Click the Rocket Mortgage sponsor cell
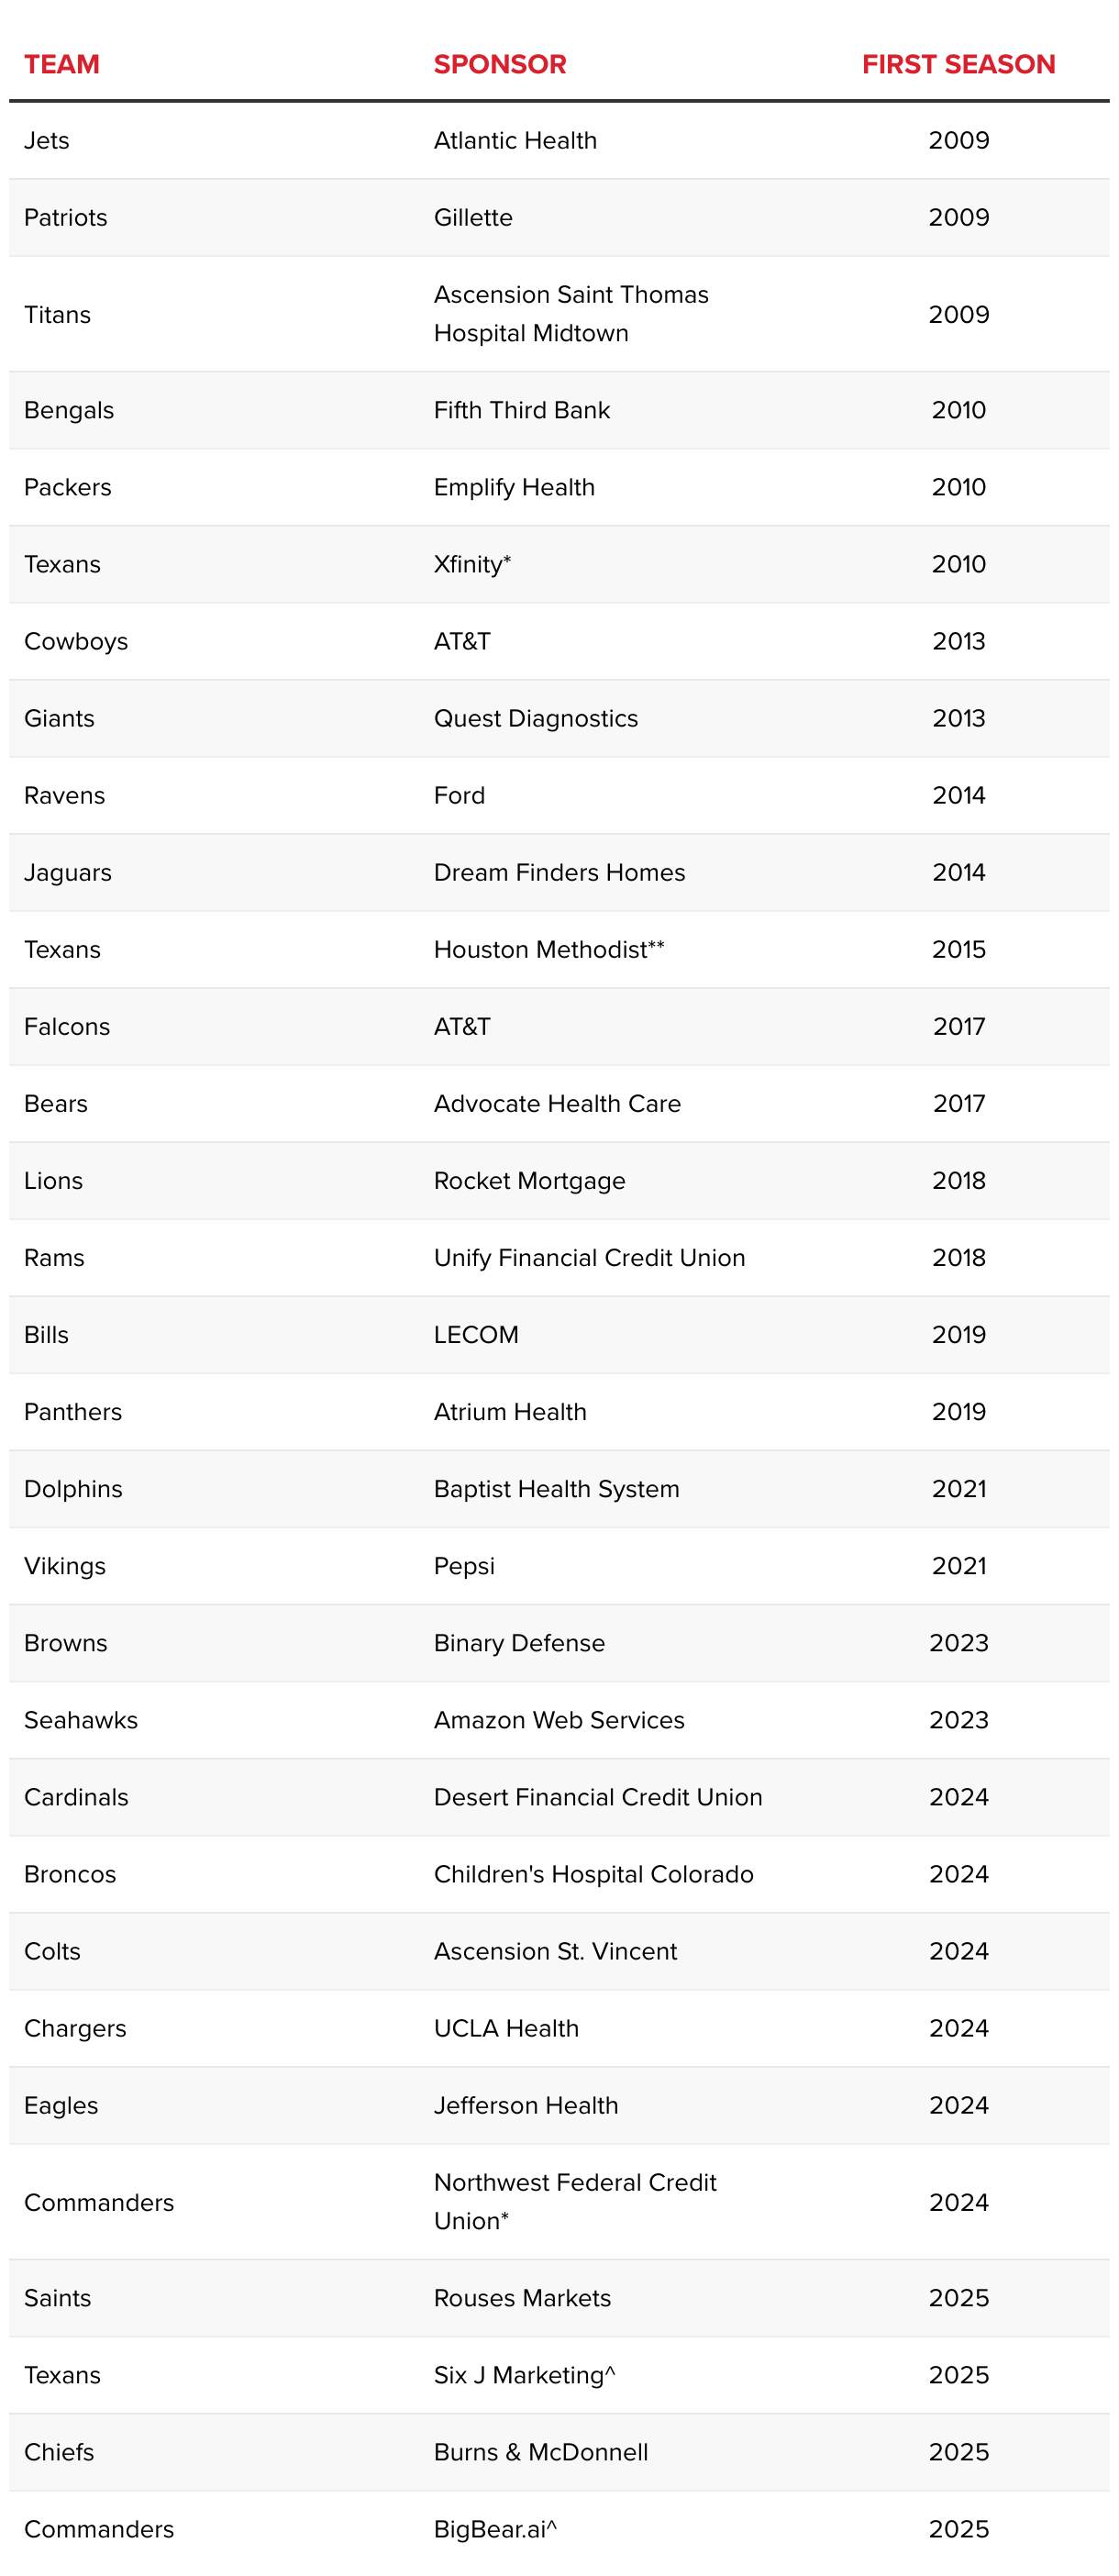The height and width of the screenshot is (2576, 1119). (530, 1181)
